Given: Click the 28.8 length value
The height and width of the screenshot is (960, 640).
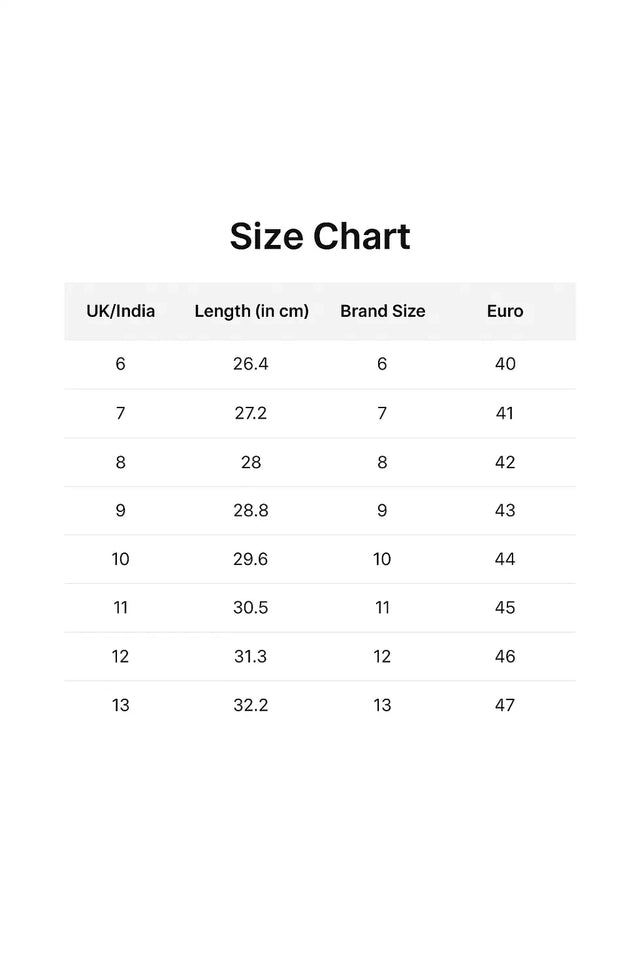Looking at the screenshot, I should [251, 510].
